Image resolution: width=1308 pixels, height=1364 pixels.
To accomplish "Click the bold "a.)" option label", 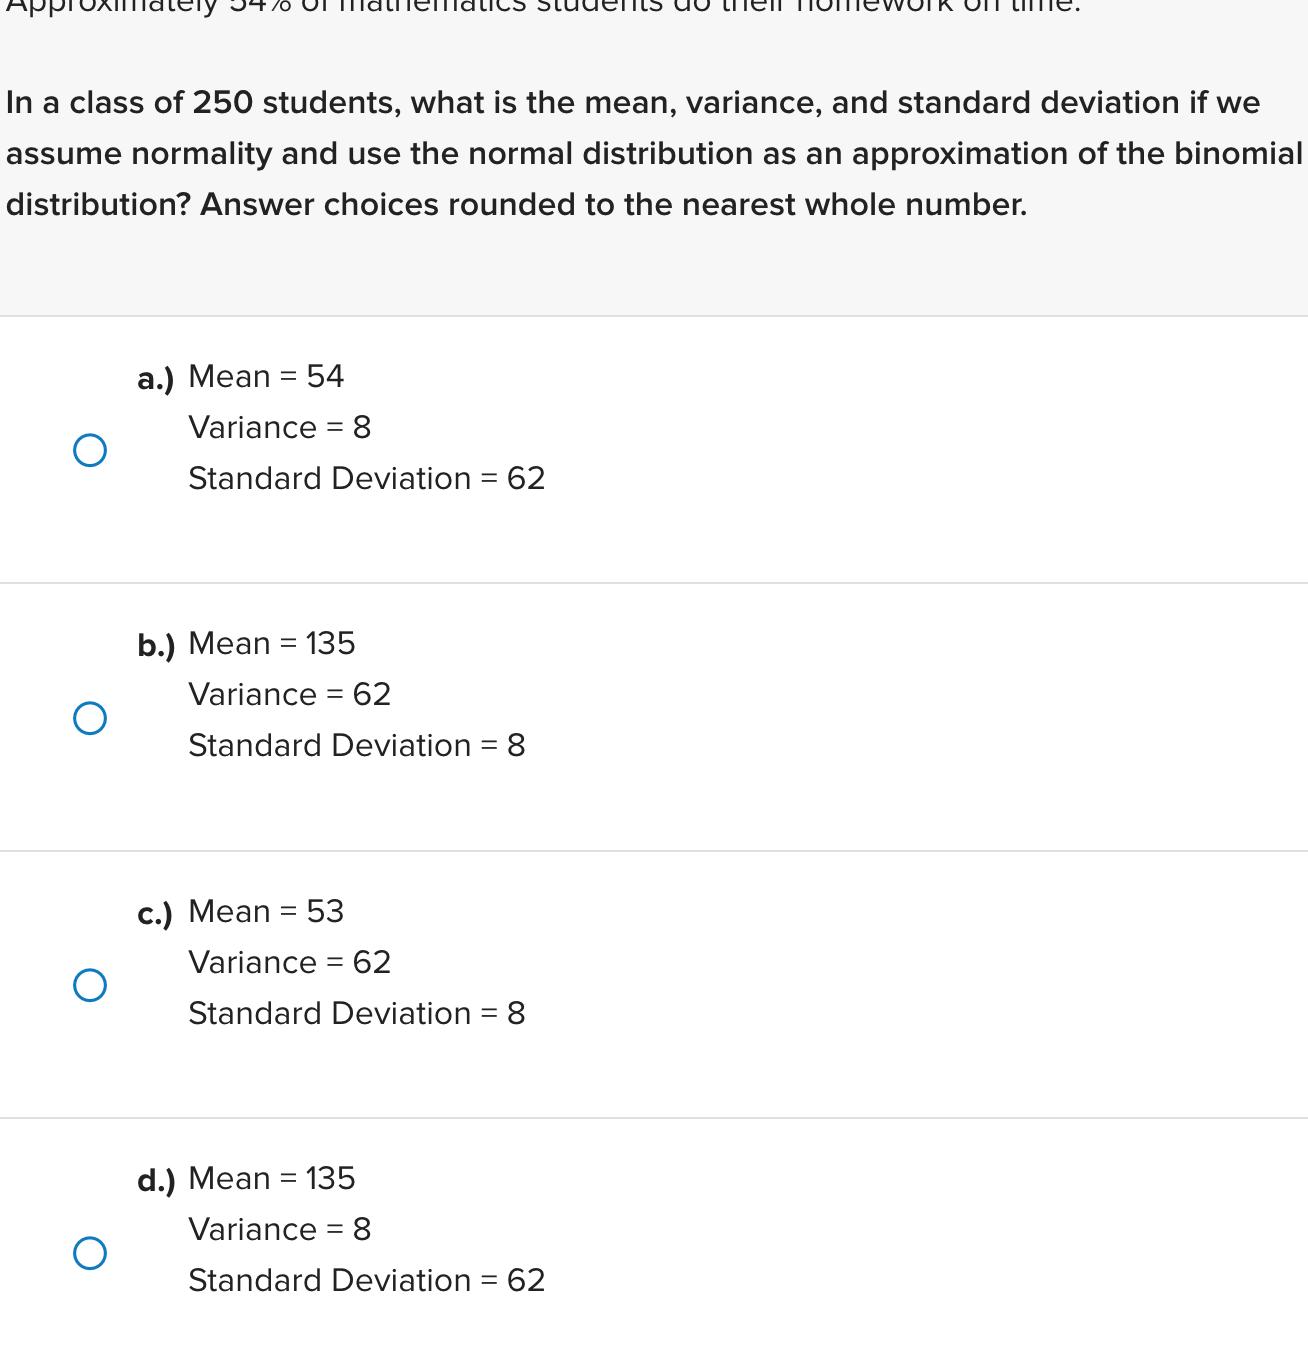I will click(156, 379).
